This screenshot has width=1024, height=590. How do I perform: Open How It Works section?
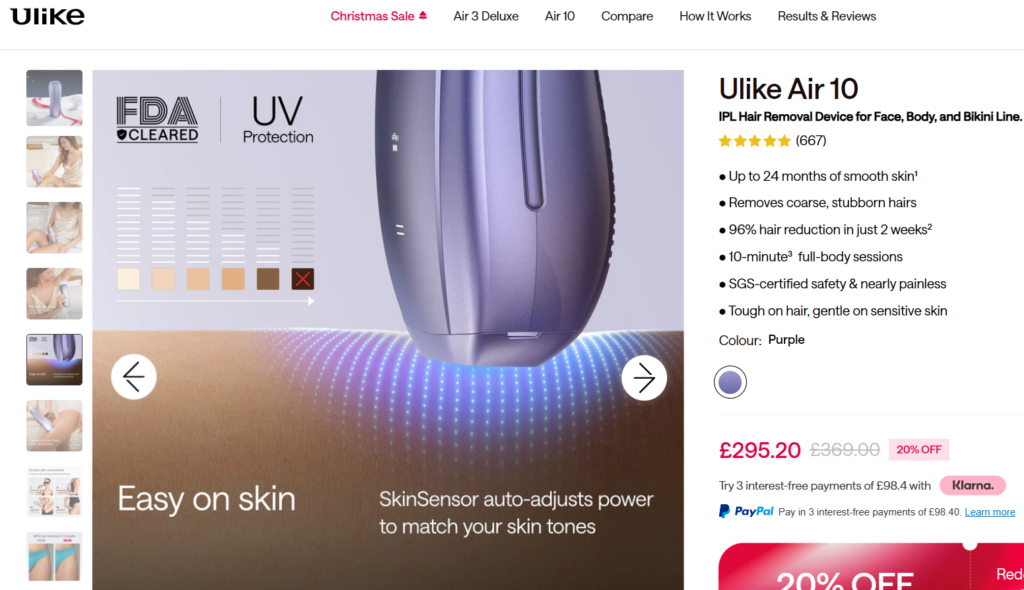tap(715, 16)
